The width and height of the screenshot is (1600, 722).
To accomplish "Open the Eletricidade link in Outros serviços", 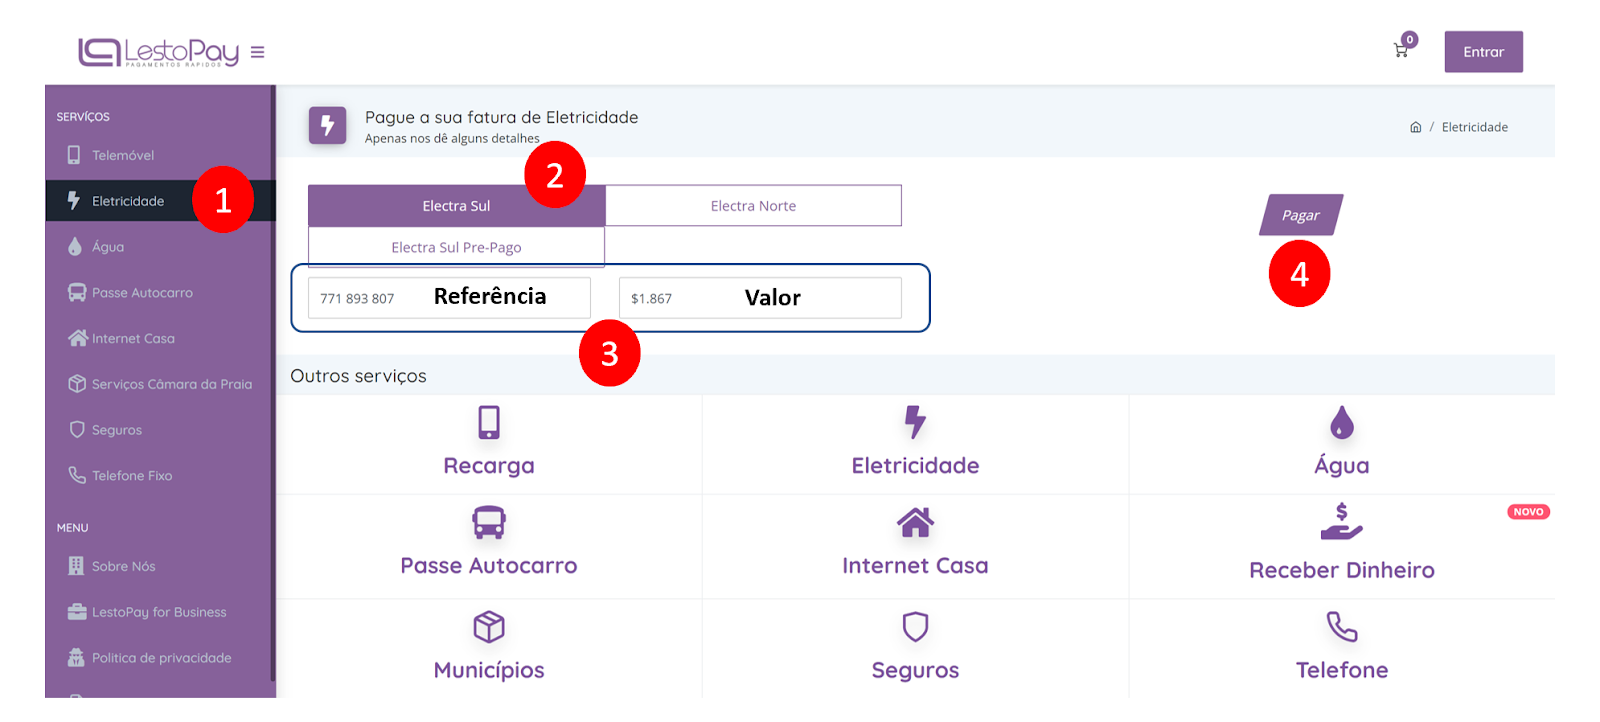I will click(915, 466).
